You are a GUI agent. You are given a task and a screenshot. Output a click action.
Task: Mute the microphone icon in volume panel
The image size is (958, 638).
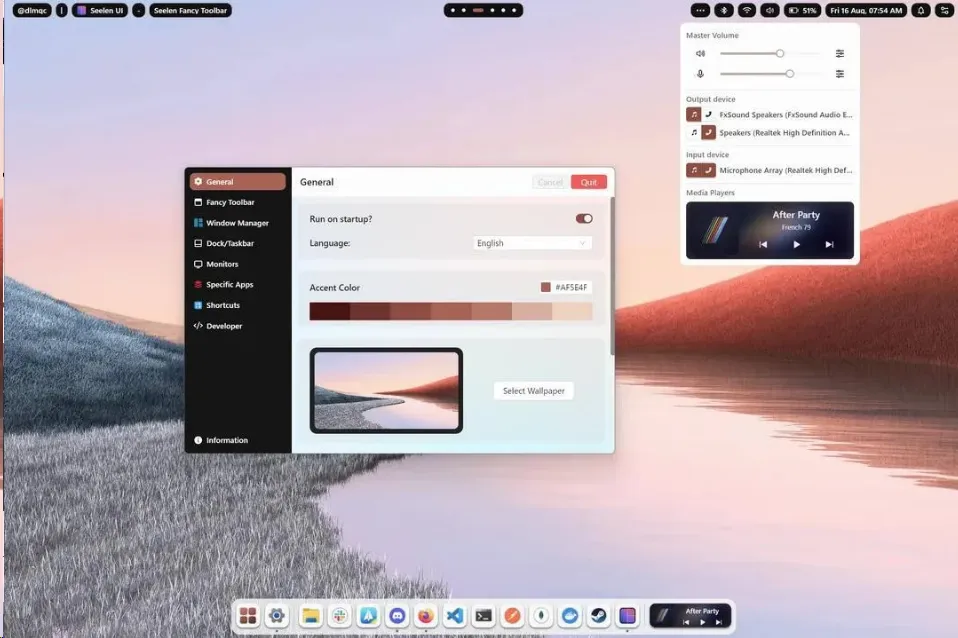(700, 74)
